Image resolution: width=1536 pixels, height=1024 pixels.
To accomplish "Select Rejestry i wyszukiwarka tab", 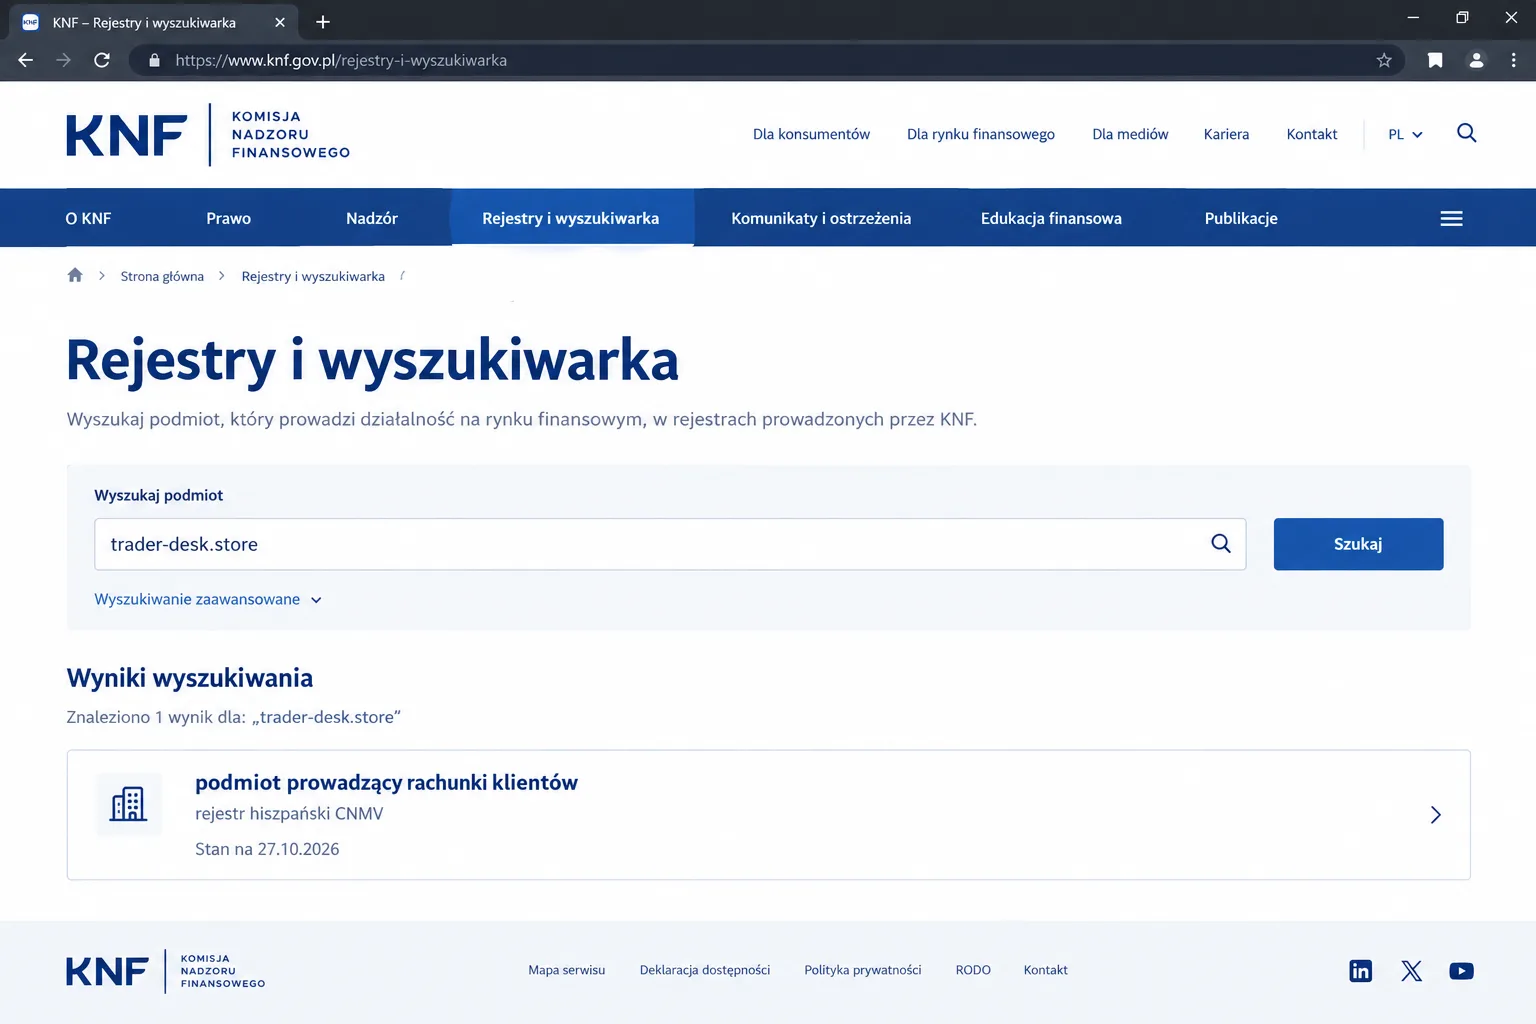I will click(571, 218).
